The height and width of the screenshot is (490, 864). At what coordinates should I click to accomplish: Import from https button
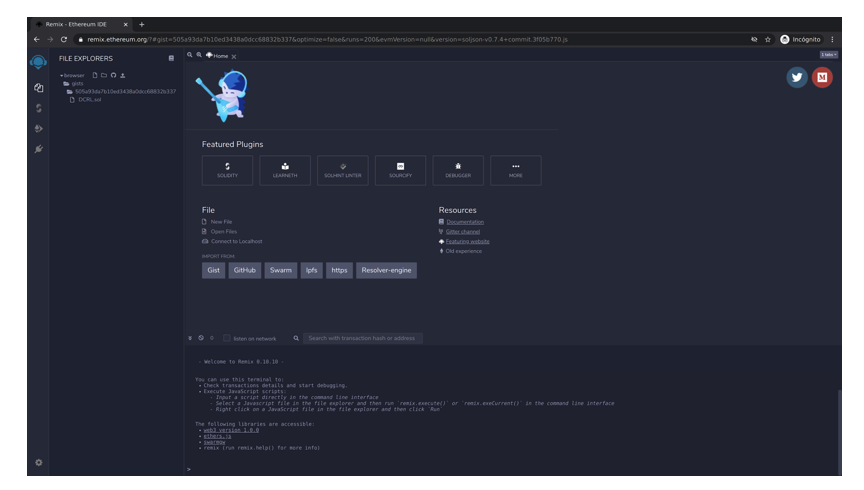click(x=339, y=270)
